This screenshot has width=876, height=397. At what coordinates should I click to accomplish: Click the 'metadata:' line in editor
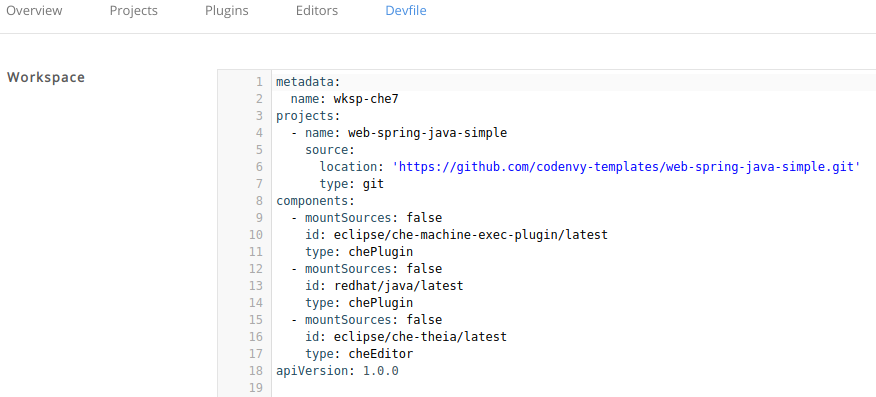click(308, 82)
